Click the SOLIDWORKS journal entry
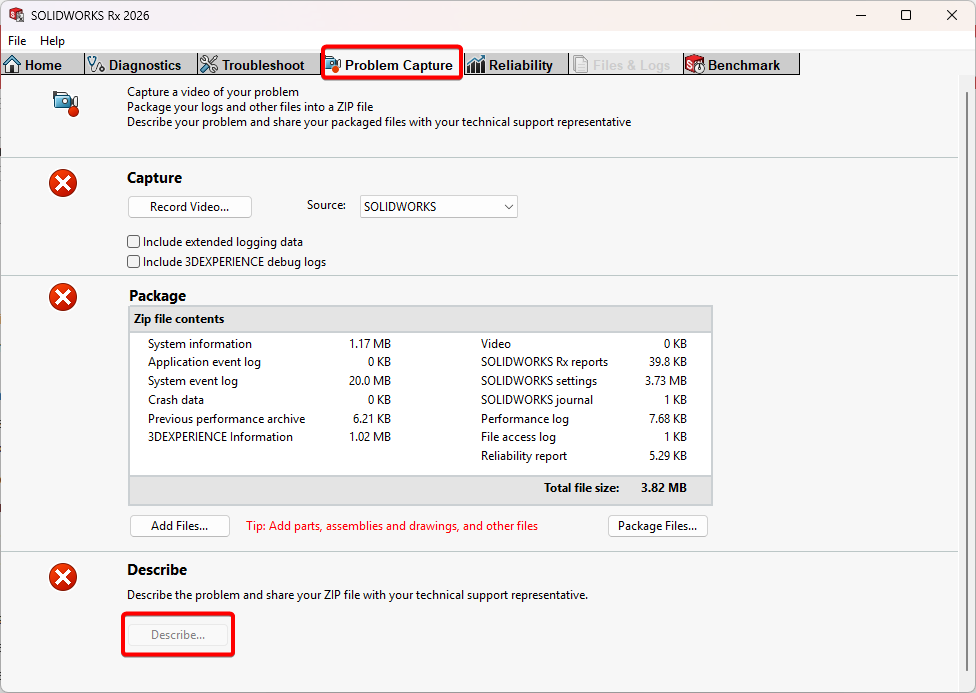976x693 pixels. click(x=537, y=400)
